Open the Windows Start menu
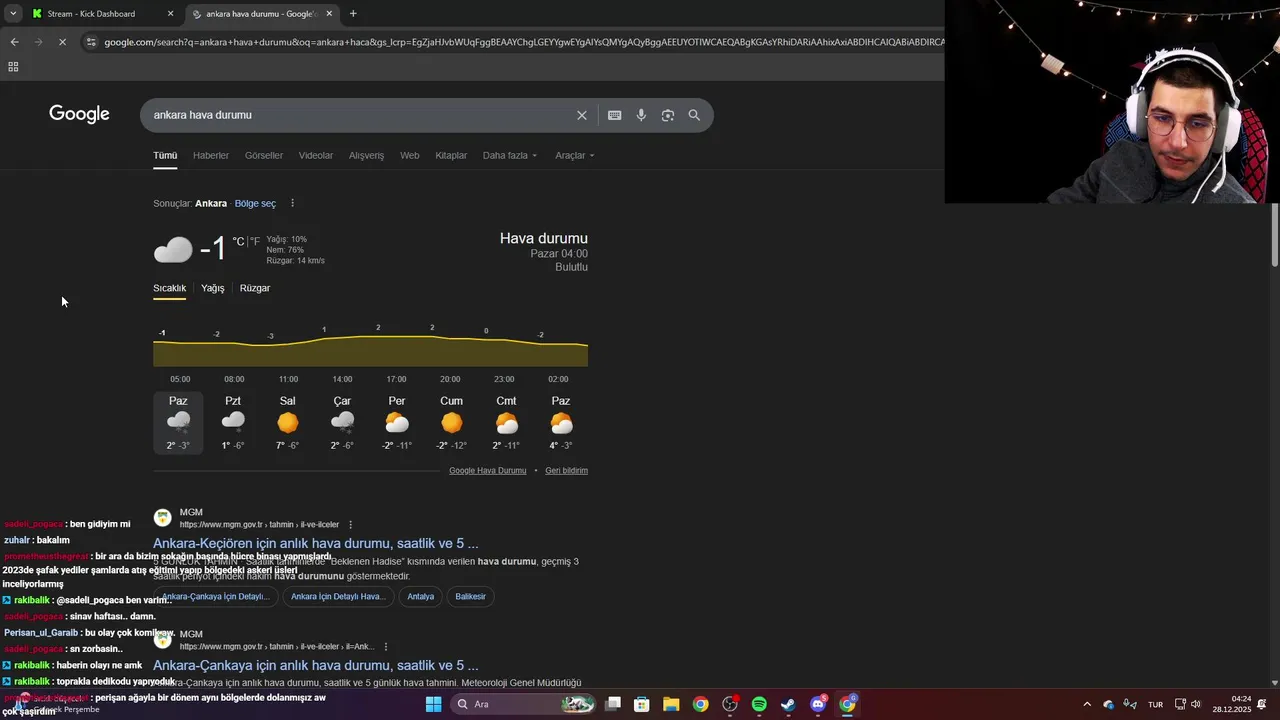This screenshot has height=720, width=1280. click(433, 704)
